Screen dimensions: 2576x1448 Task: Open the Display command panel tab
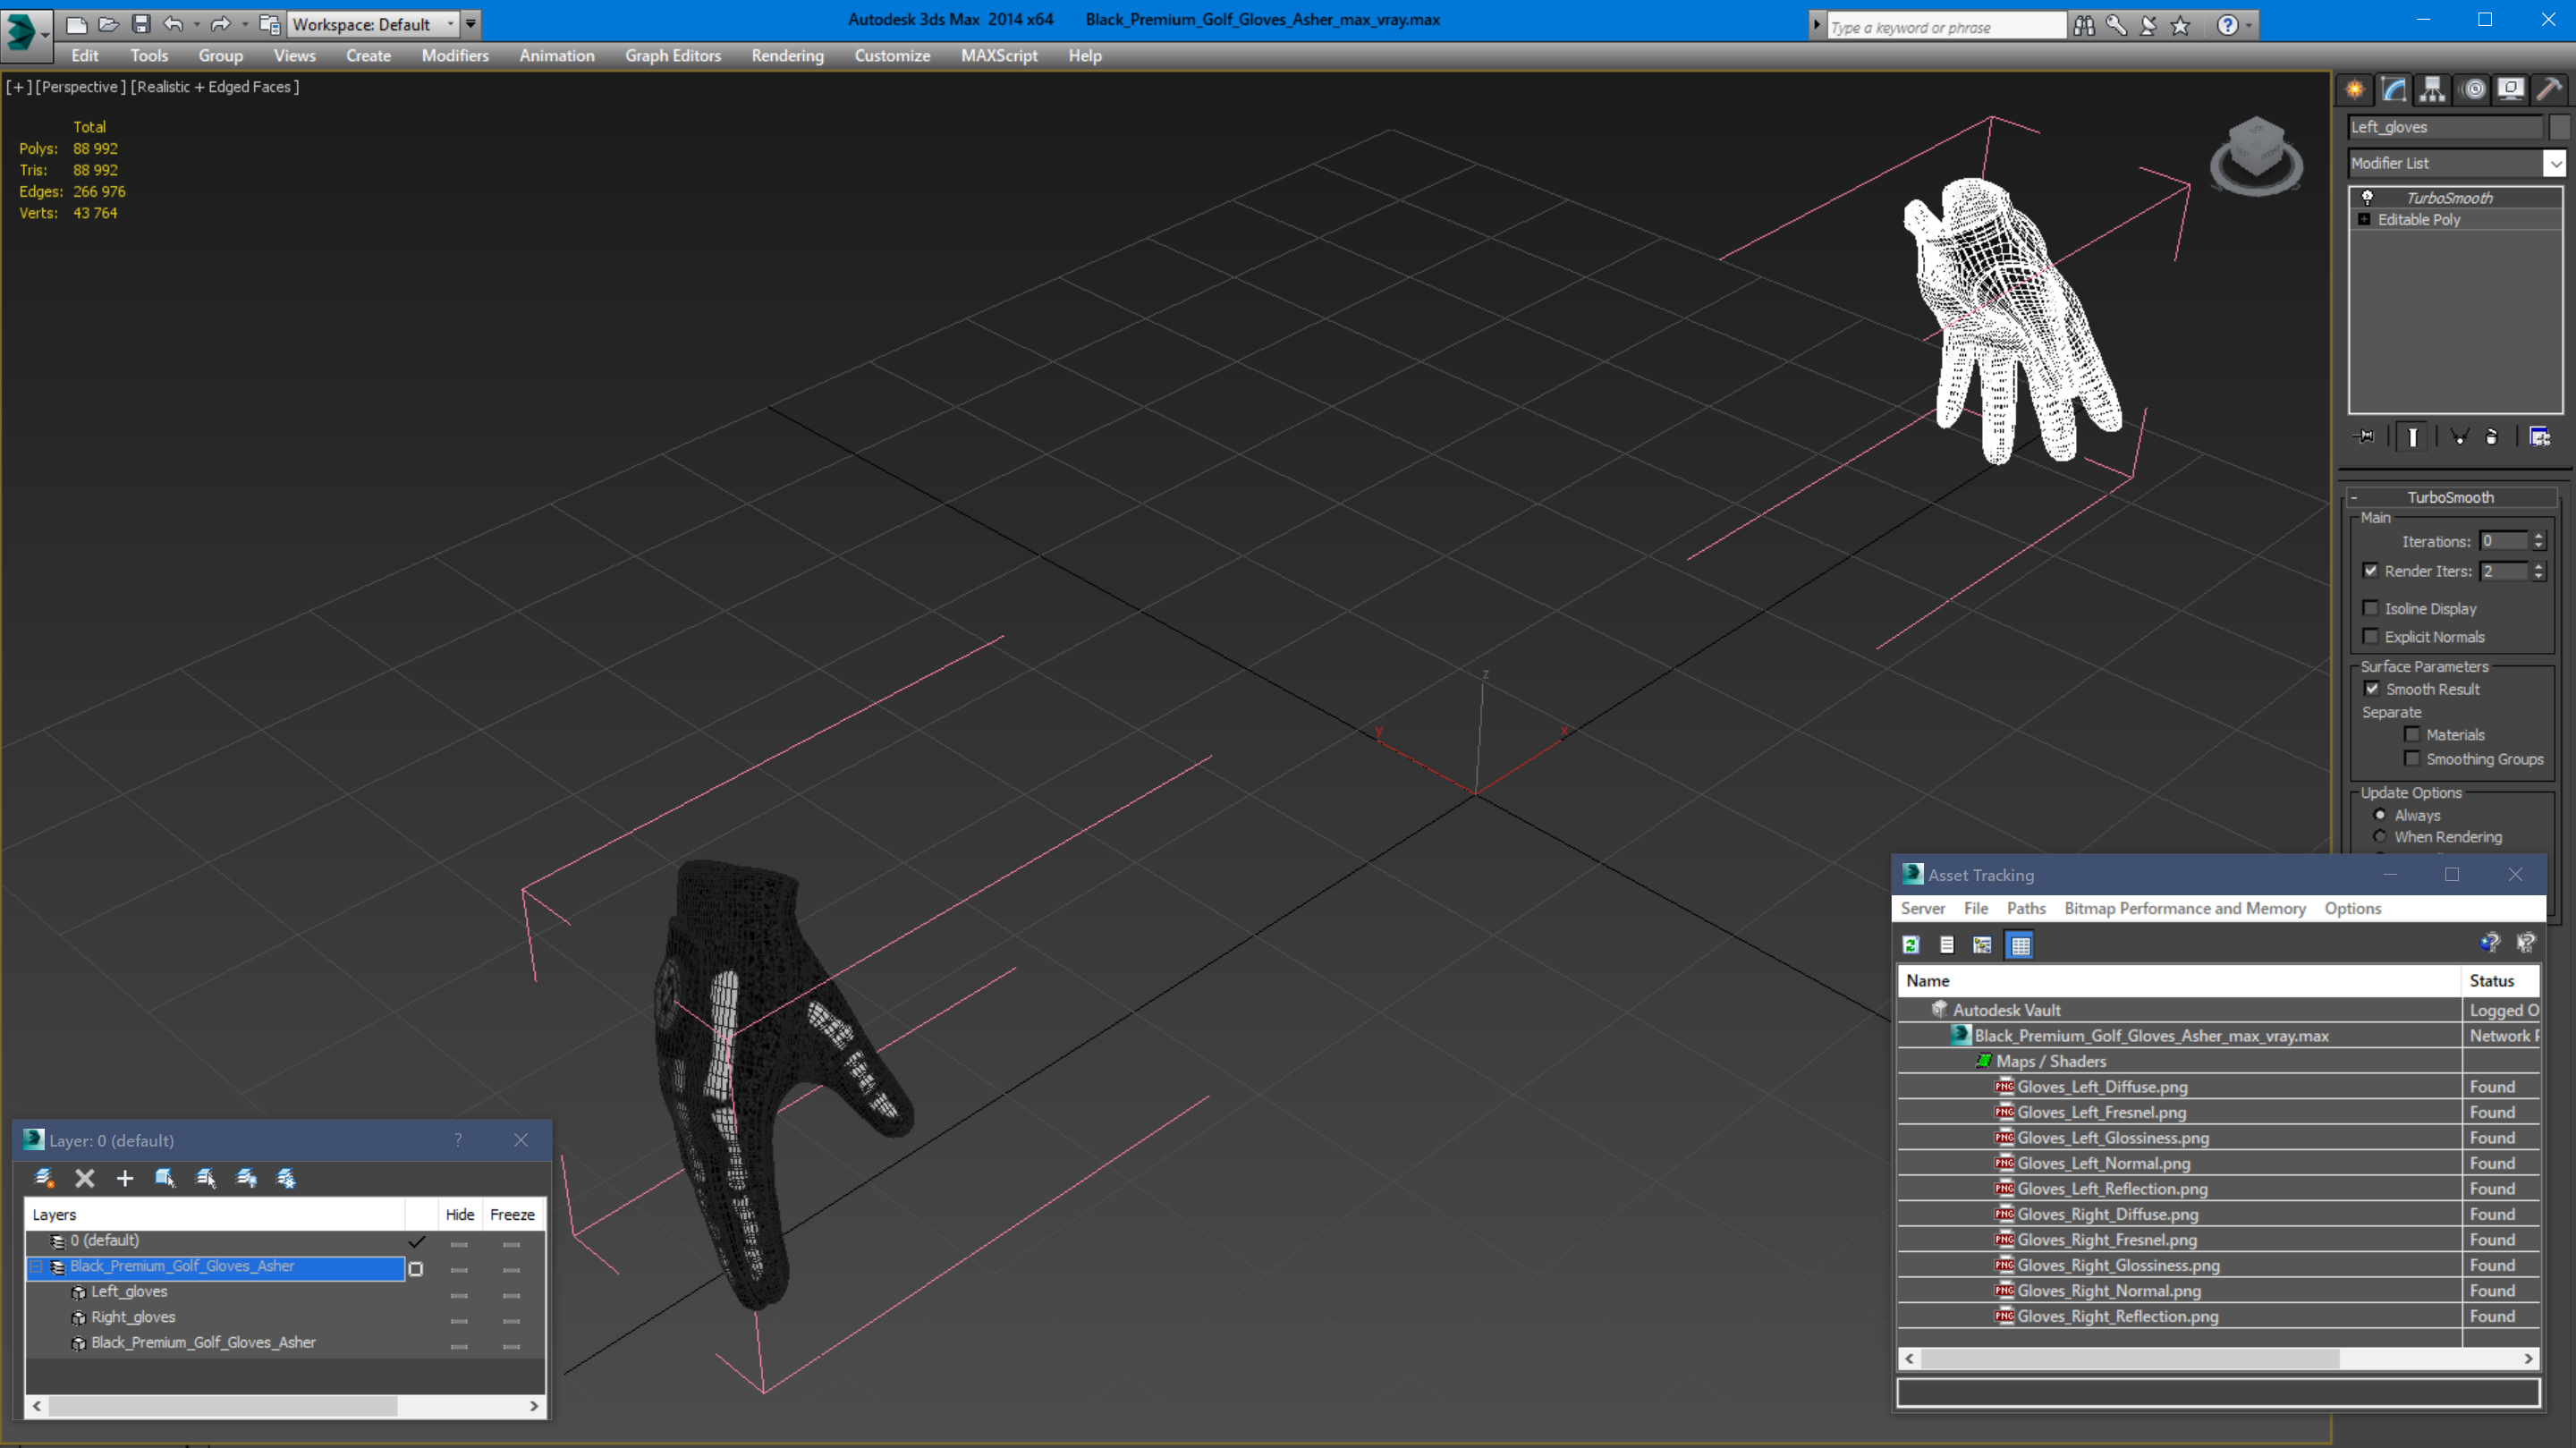coord(2511,89)
